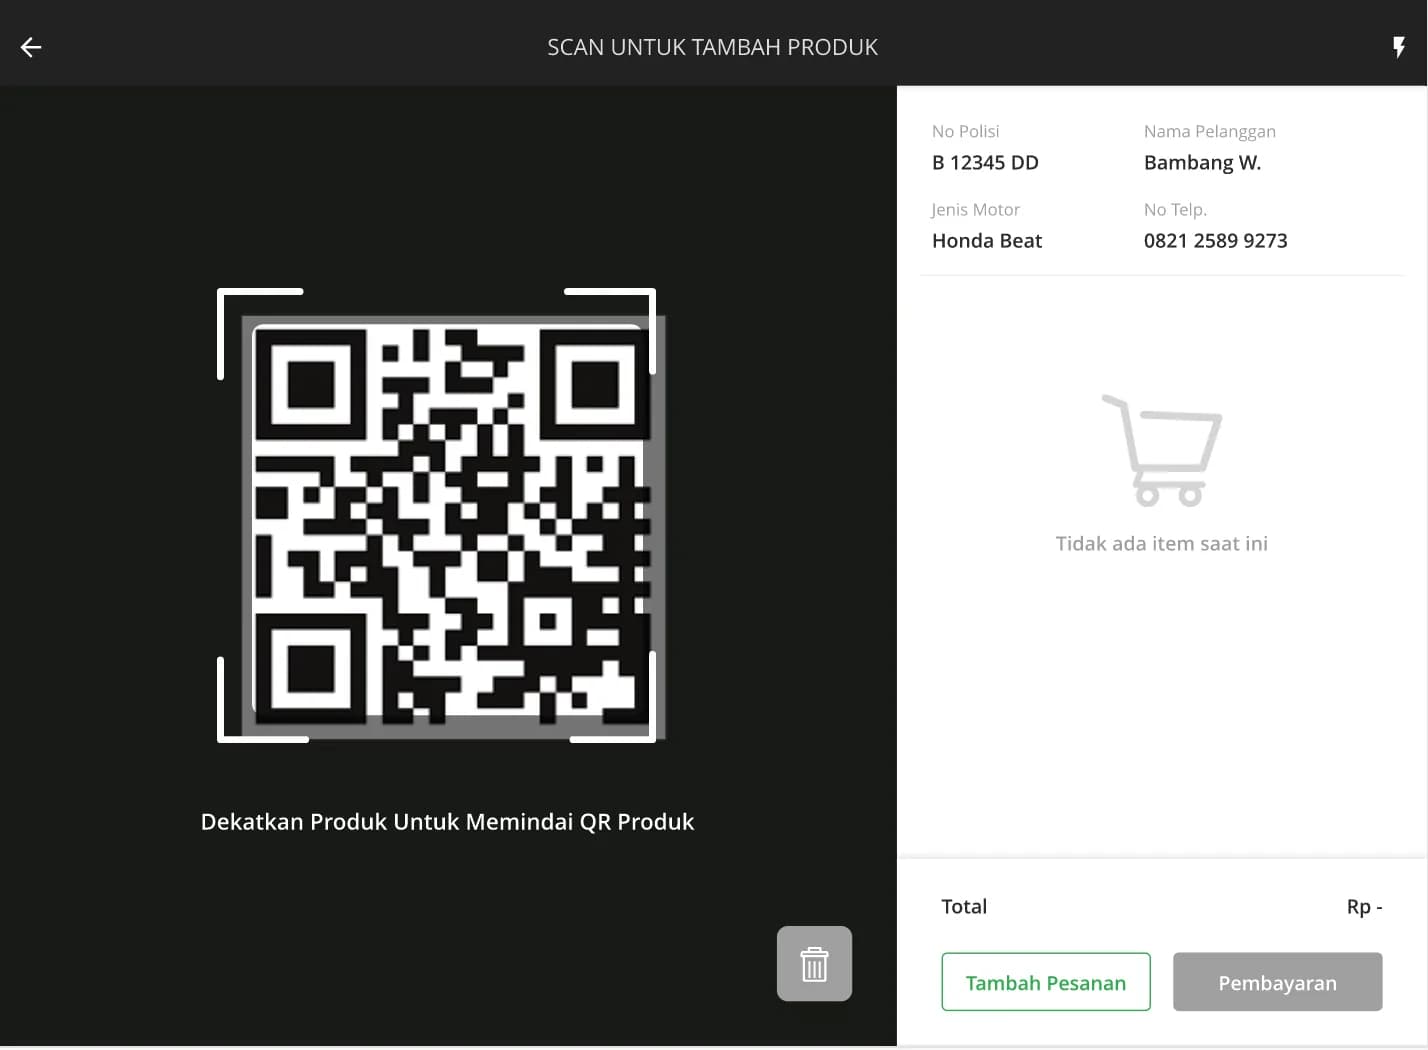This screenshot has width=1428, height=1050.
Task: Tap the trash bin delete button
Action: [x=814, y=964]
